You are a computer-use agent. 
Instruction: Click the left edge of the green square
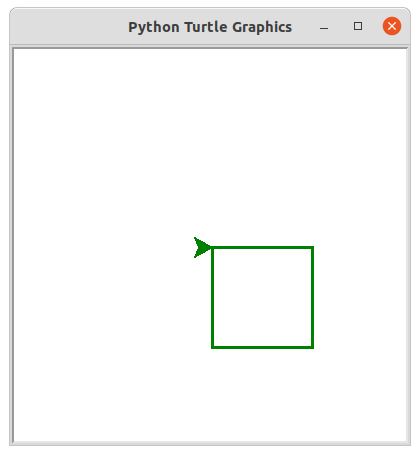[x=212, y=298]
